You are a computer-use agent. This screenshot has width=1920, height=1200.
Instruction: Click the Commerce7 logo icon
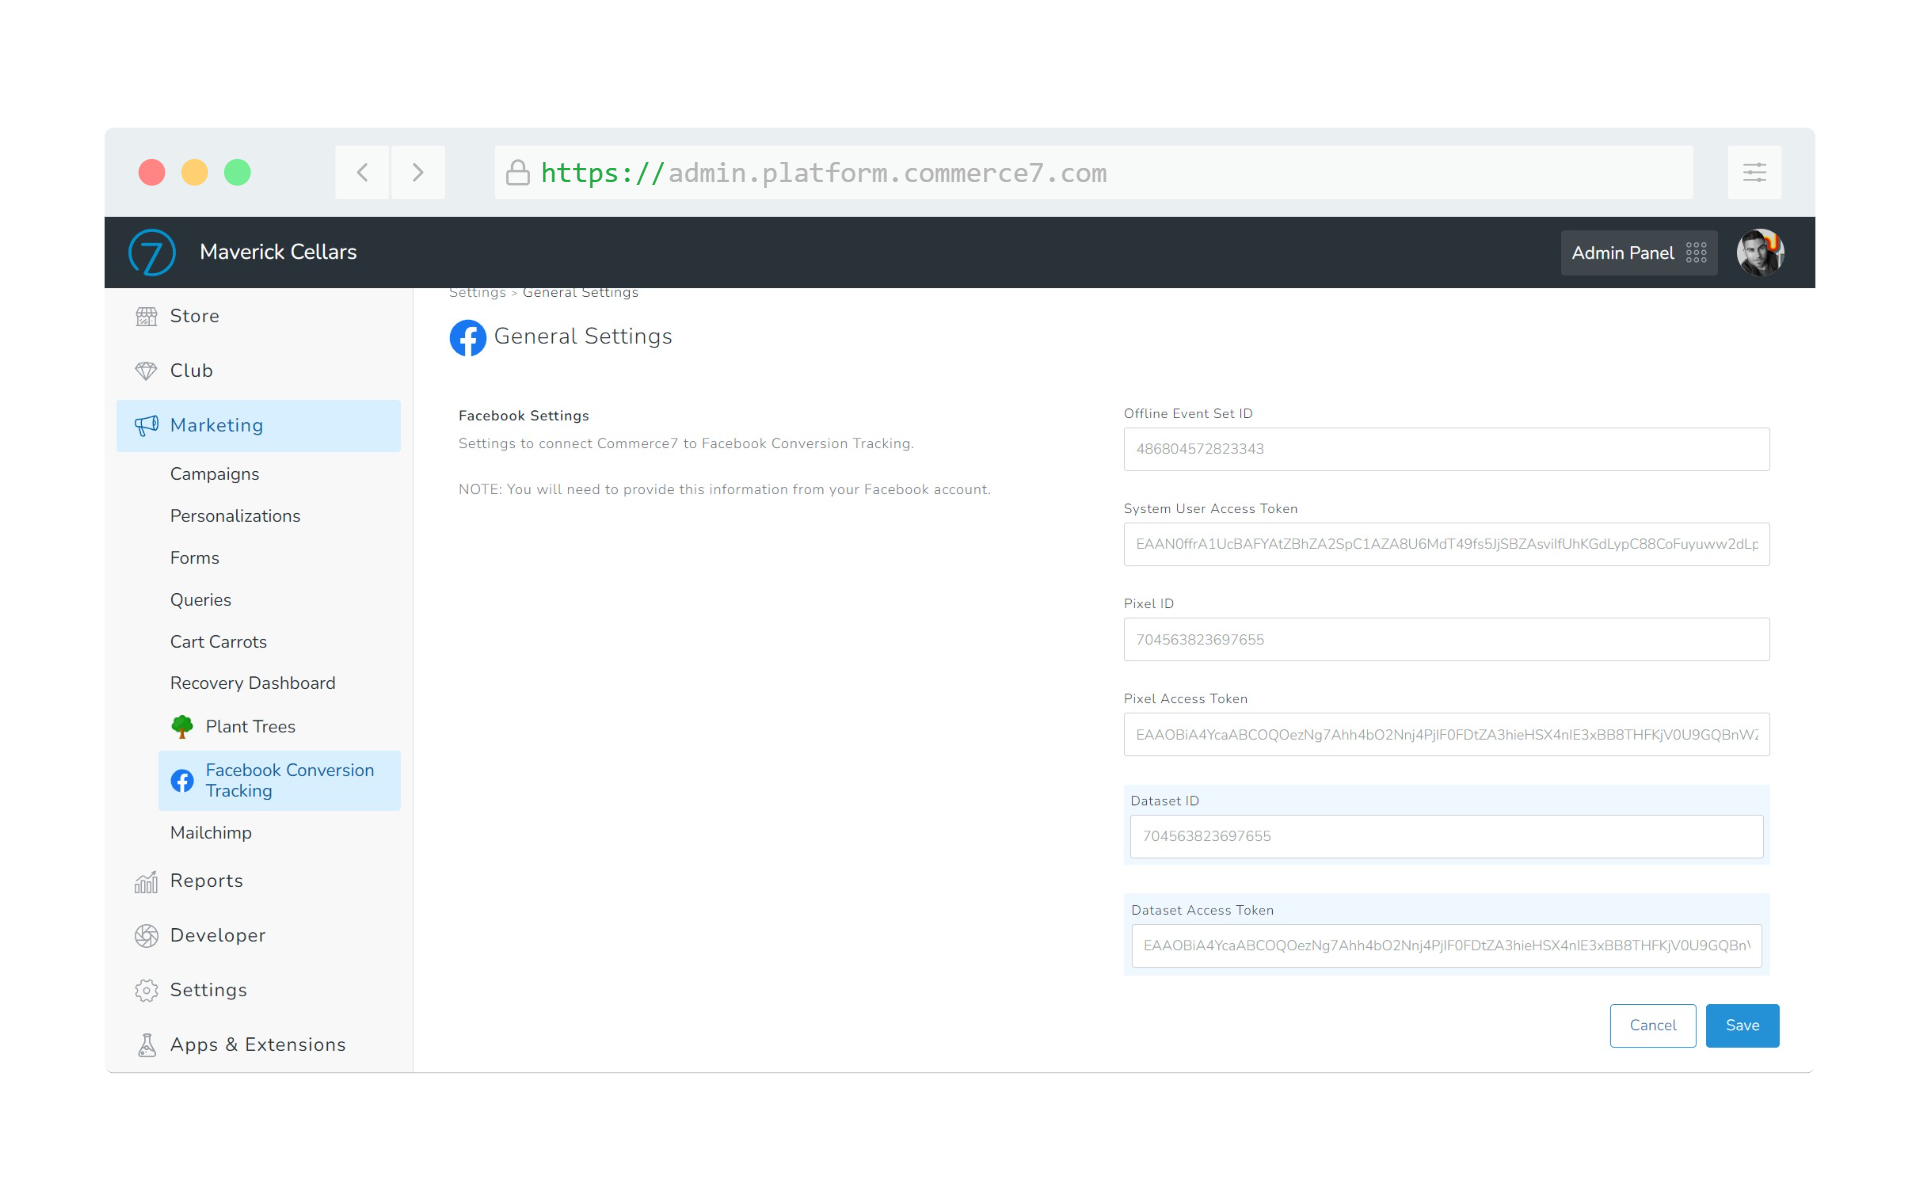152,252
